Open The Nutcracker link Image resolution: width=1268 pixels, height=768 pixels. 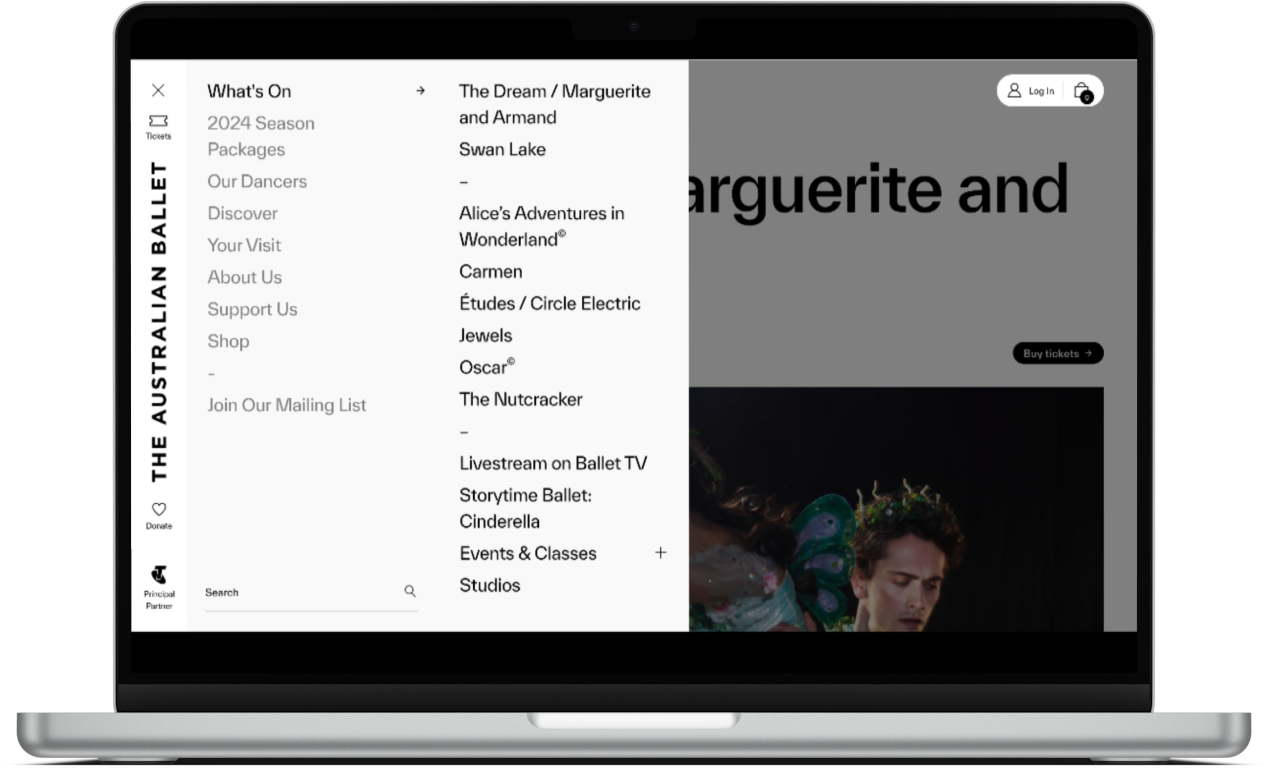pos(520,399)
